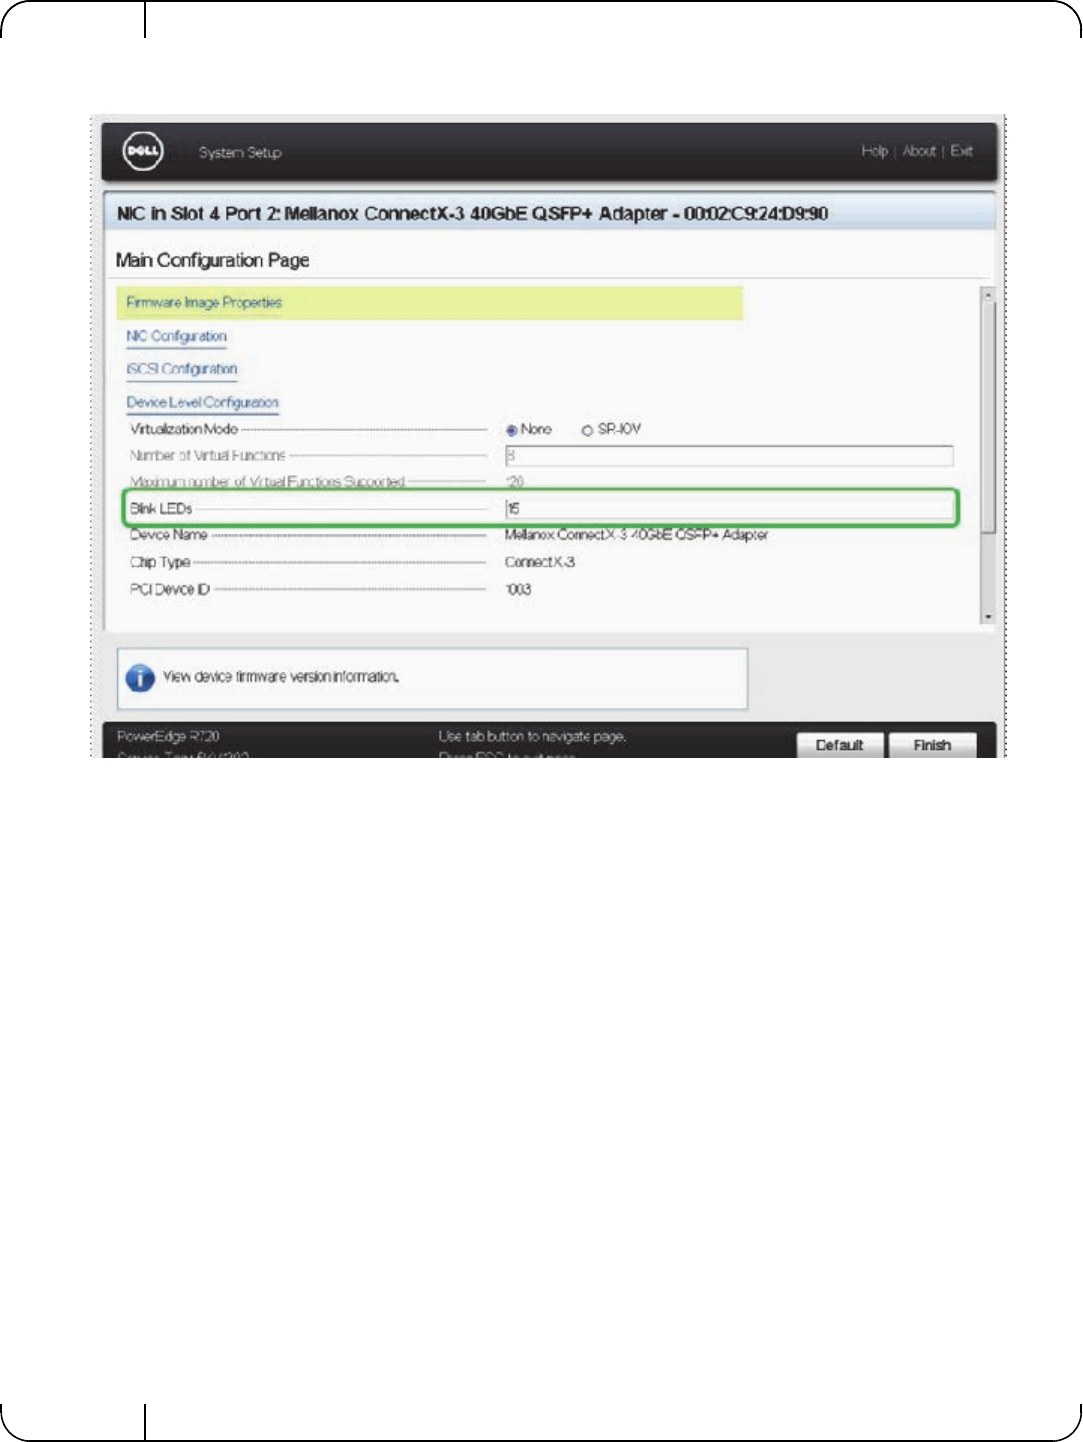Click Number of Virtual Functions field
The image size is (1083, 1442).
point(729,456)
